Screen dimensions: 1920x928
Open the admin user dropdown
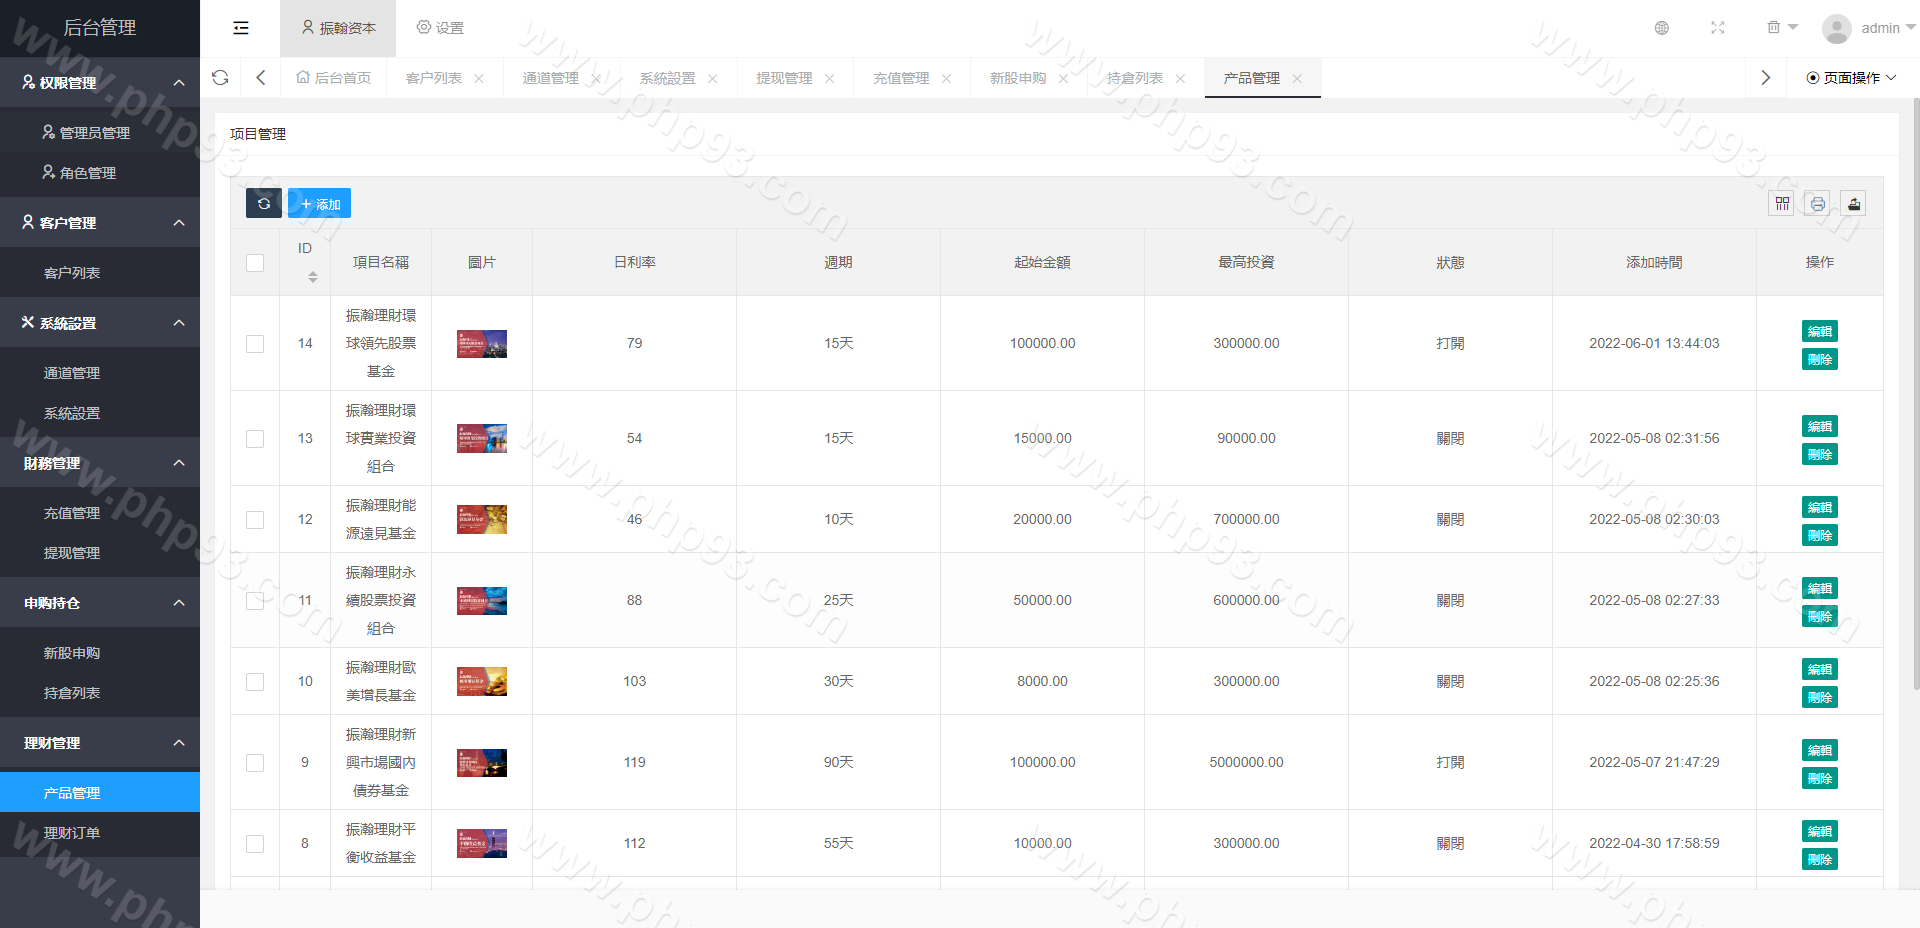pyautogui.click(x=1868, y=28)
